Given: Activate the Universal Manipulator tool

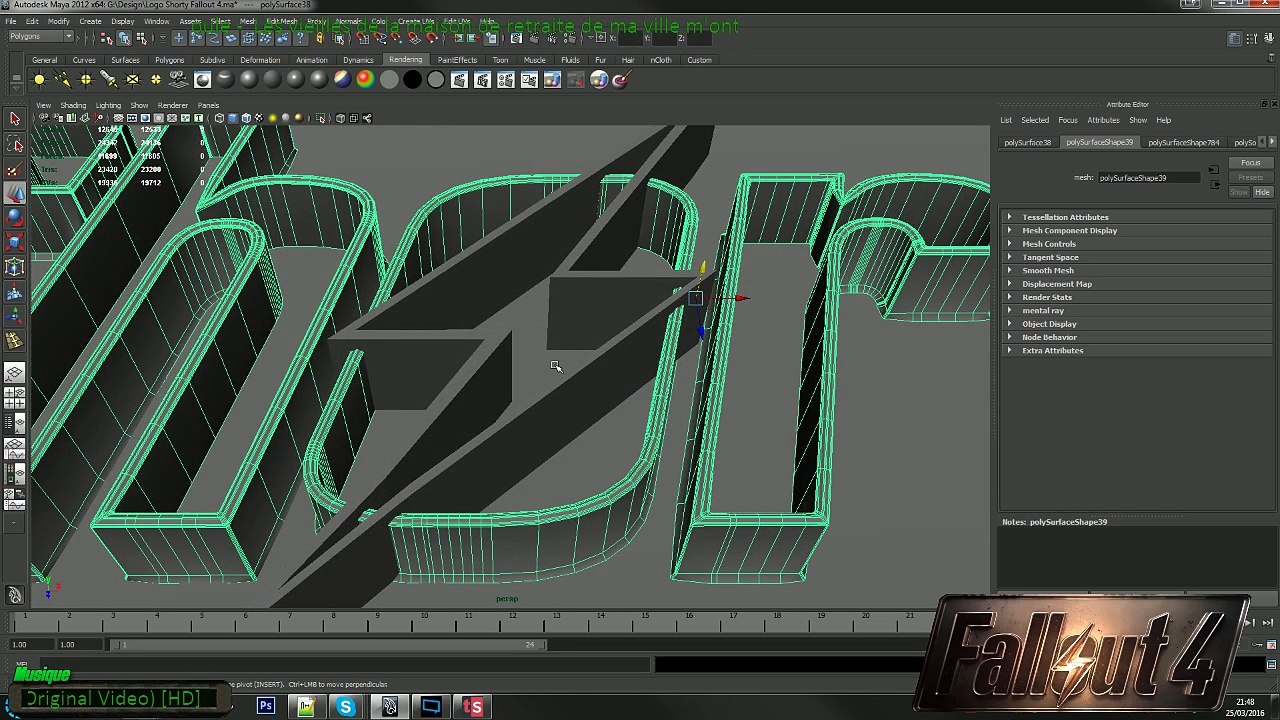Looking at the screenshot, I should 15,267.
